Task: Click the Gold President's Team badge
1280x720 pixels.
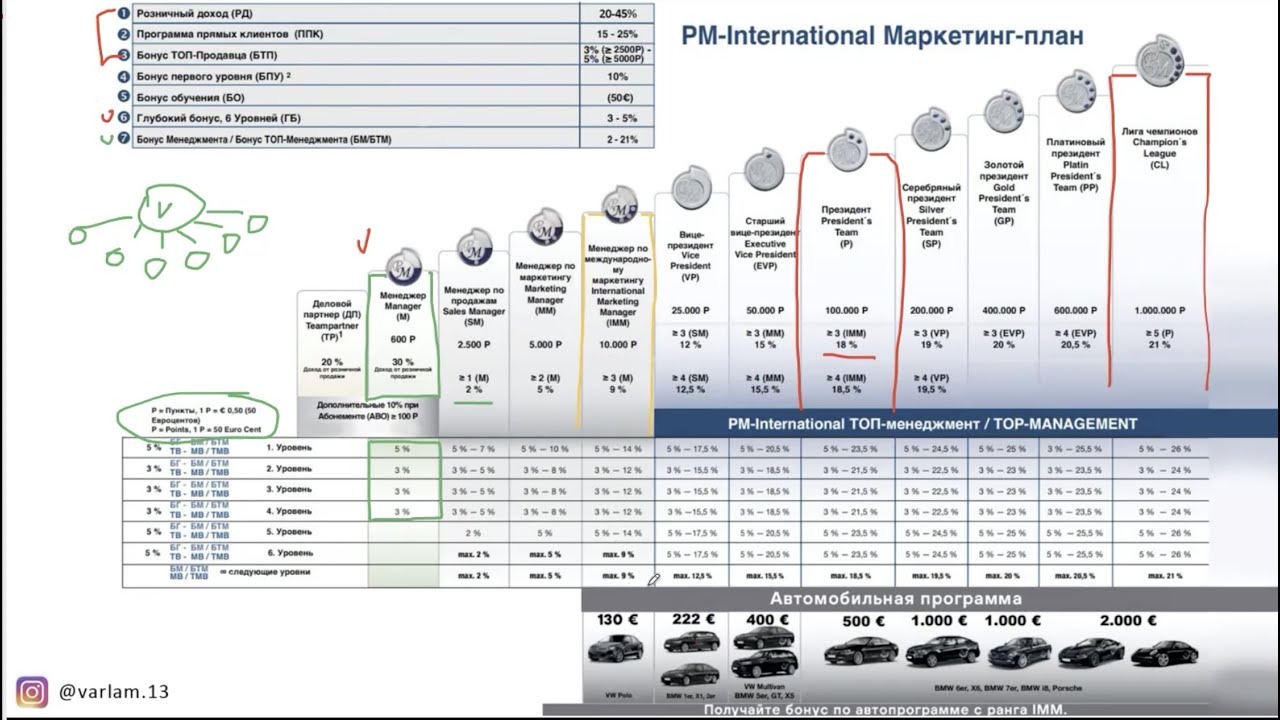Action: pyautogui.click(x=1003, y=111)
